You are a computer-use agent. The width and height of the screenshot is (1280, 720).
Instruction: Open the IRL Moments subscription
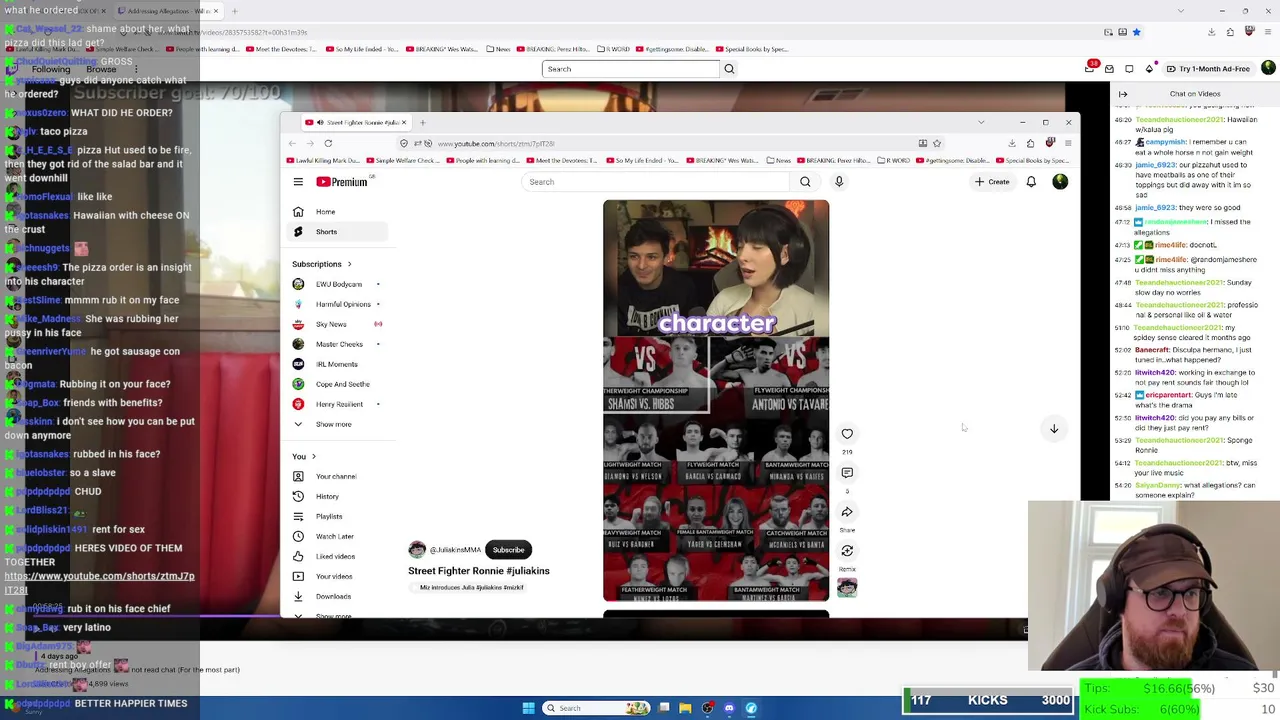(x=336, y=364)
